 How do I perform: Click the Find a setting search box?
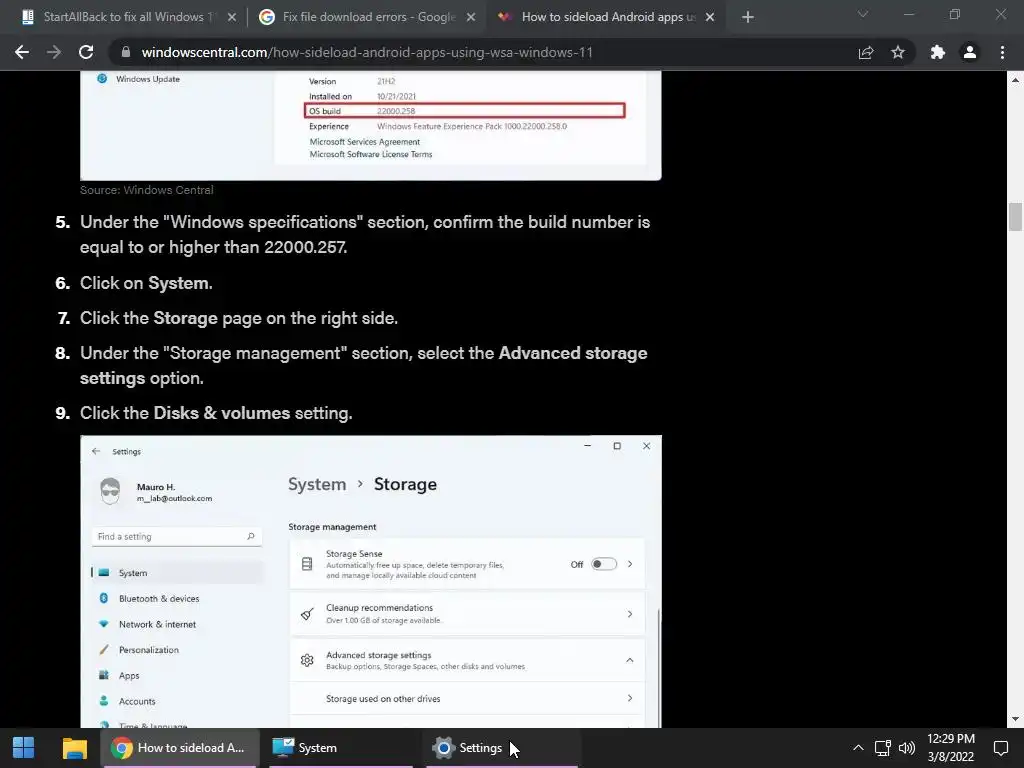tap(176, 536)
